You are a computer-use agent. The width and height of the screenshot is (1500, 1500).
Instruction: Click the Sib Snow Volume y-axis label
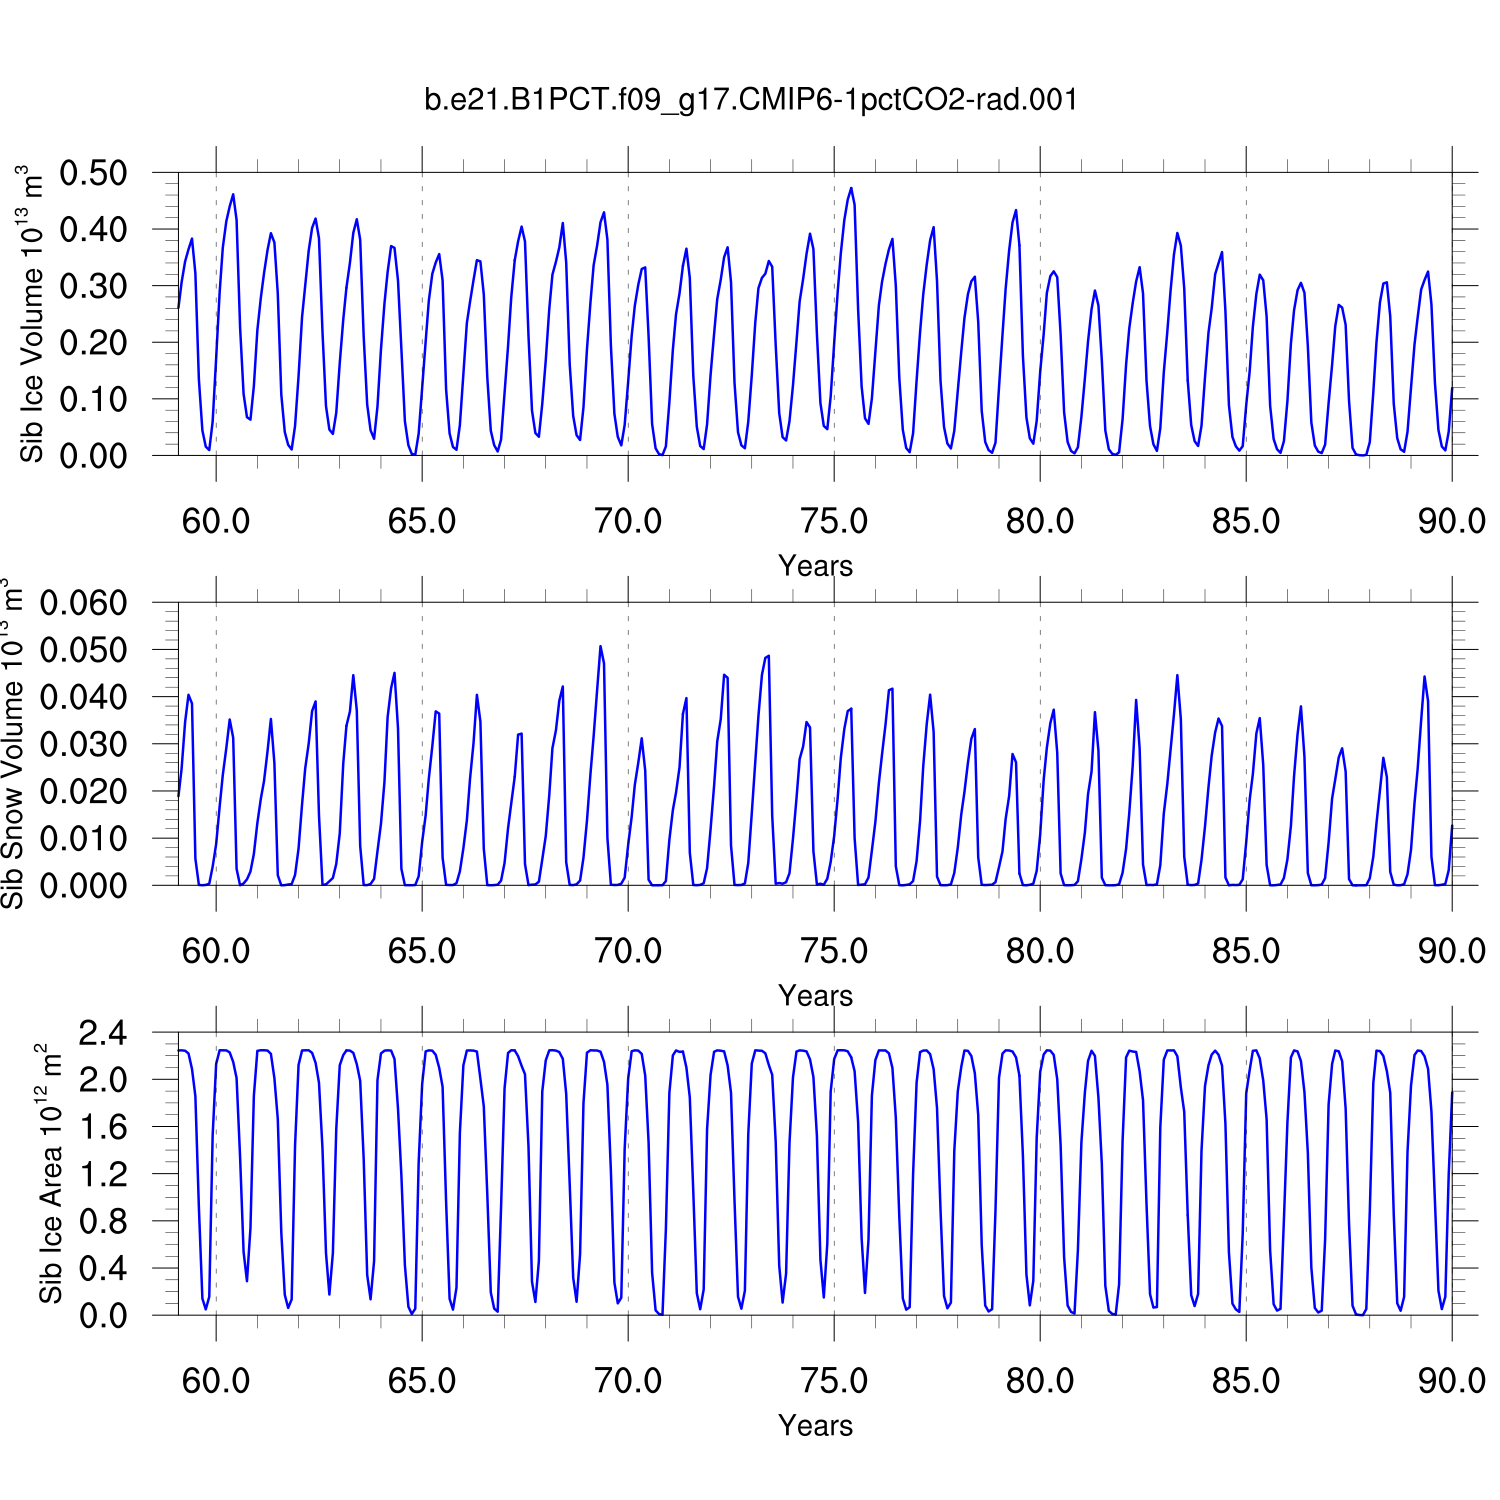[12, 744]
